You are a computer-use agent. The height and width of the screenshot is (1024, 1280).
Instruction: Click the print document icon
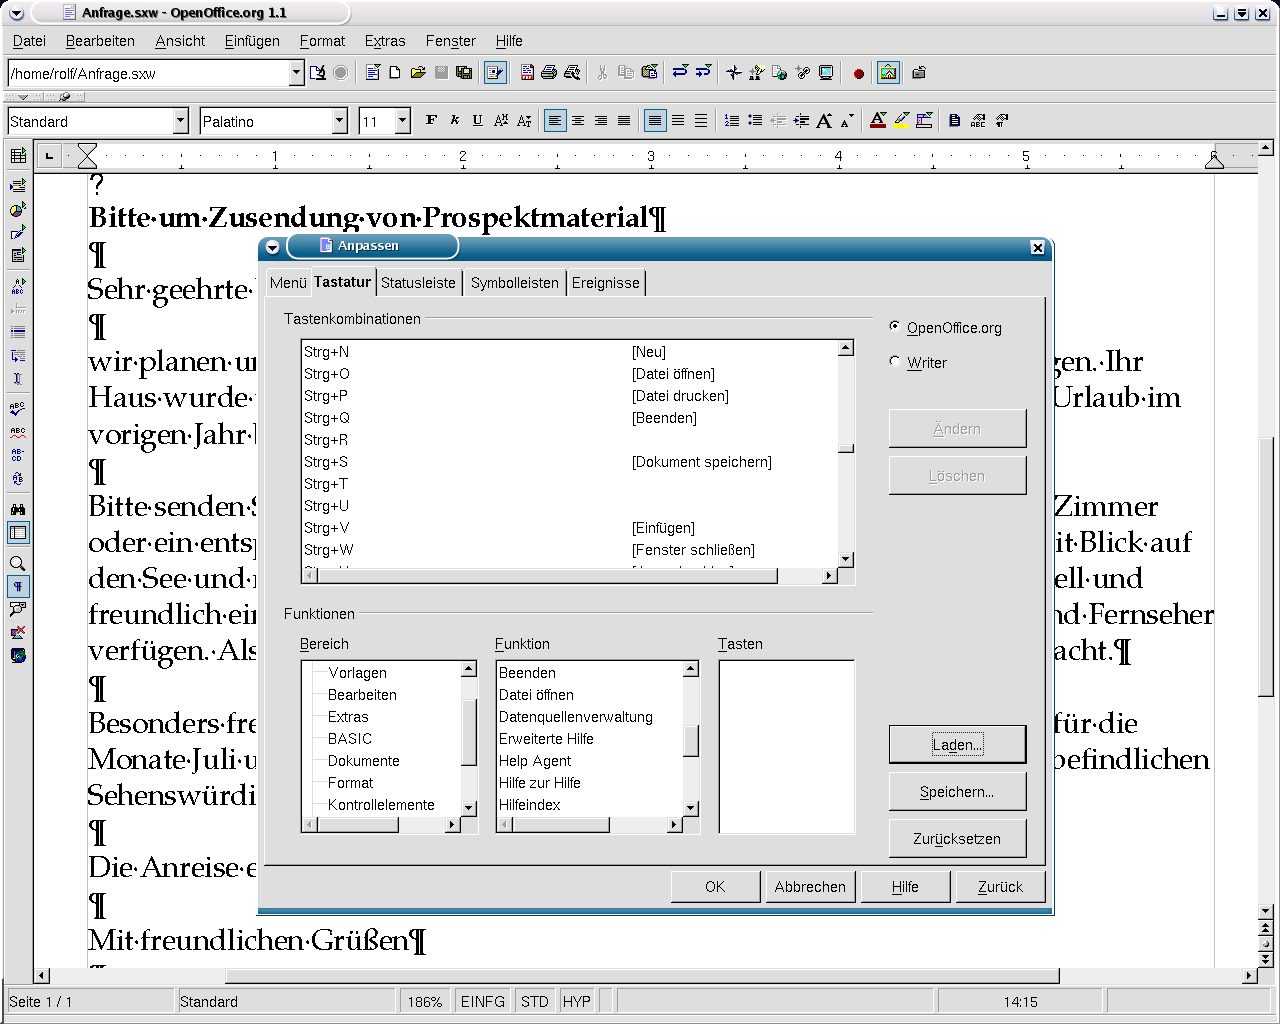pos(549,73)
